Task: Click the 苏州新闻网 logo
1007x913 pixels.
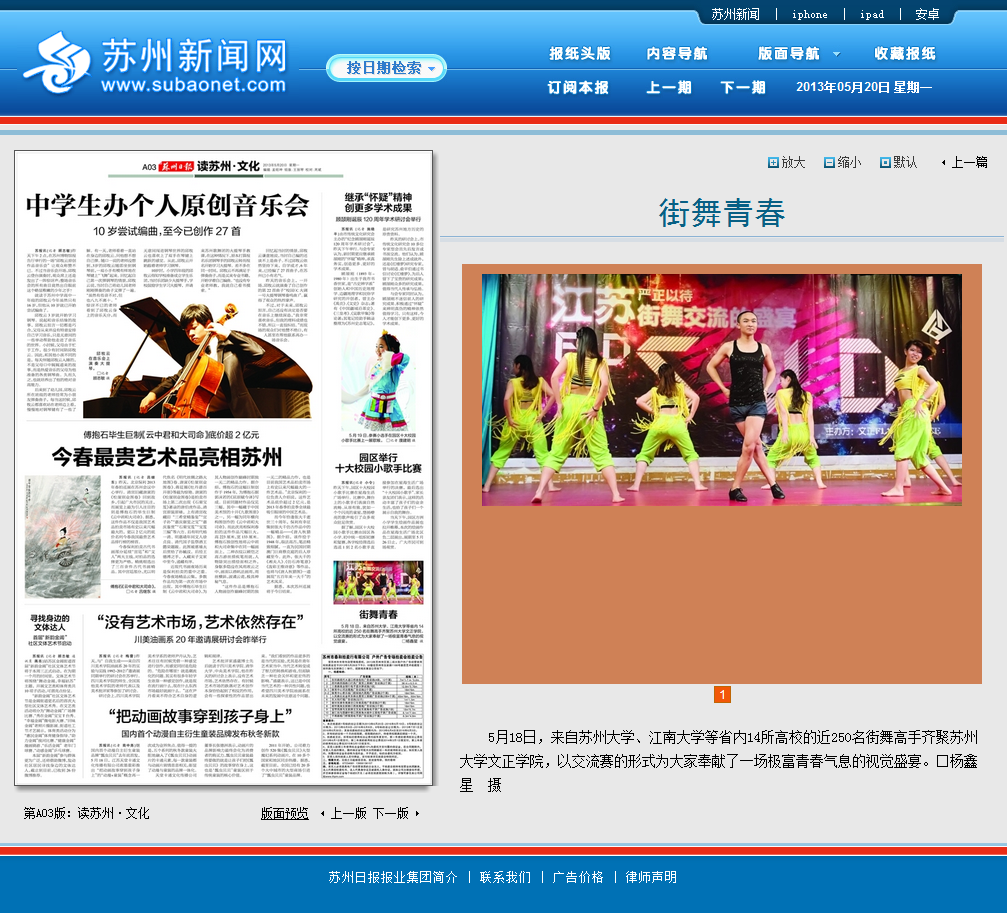Action: (155, 66)
